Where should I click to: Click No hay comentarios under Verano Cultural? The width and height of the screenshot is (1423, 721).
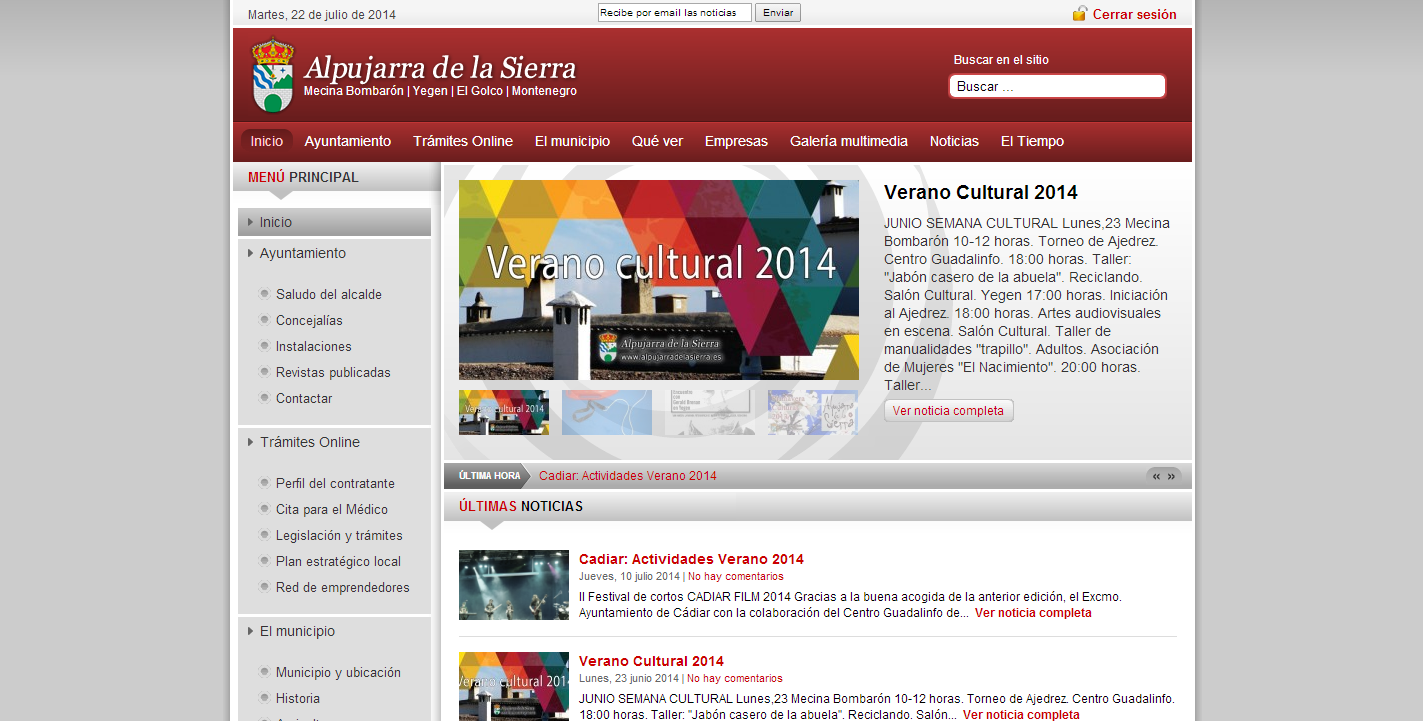click(x=735, y=678)
